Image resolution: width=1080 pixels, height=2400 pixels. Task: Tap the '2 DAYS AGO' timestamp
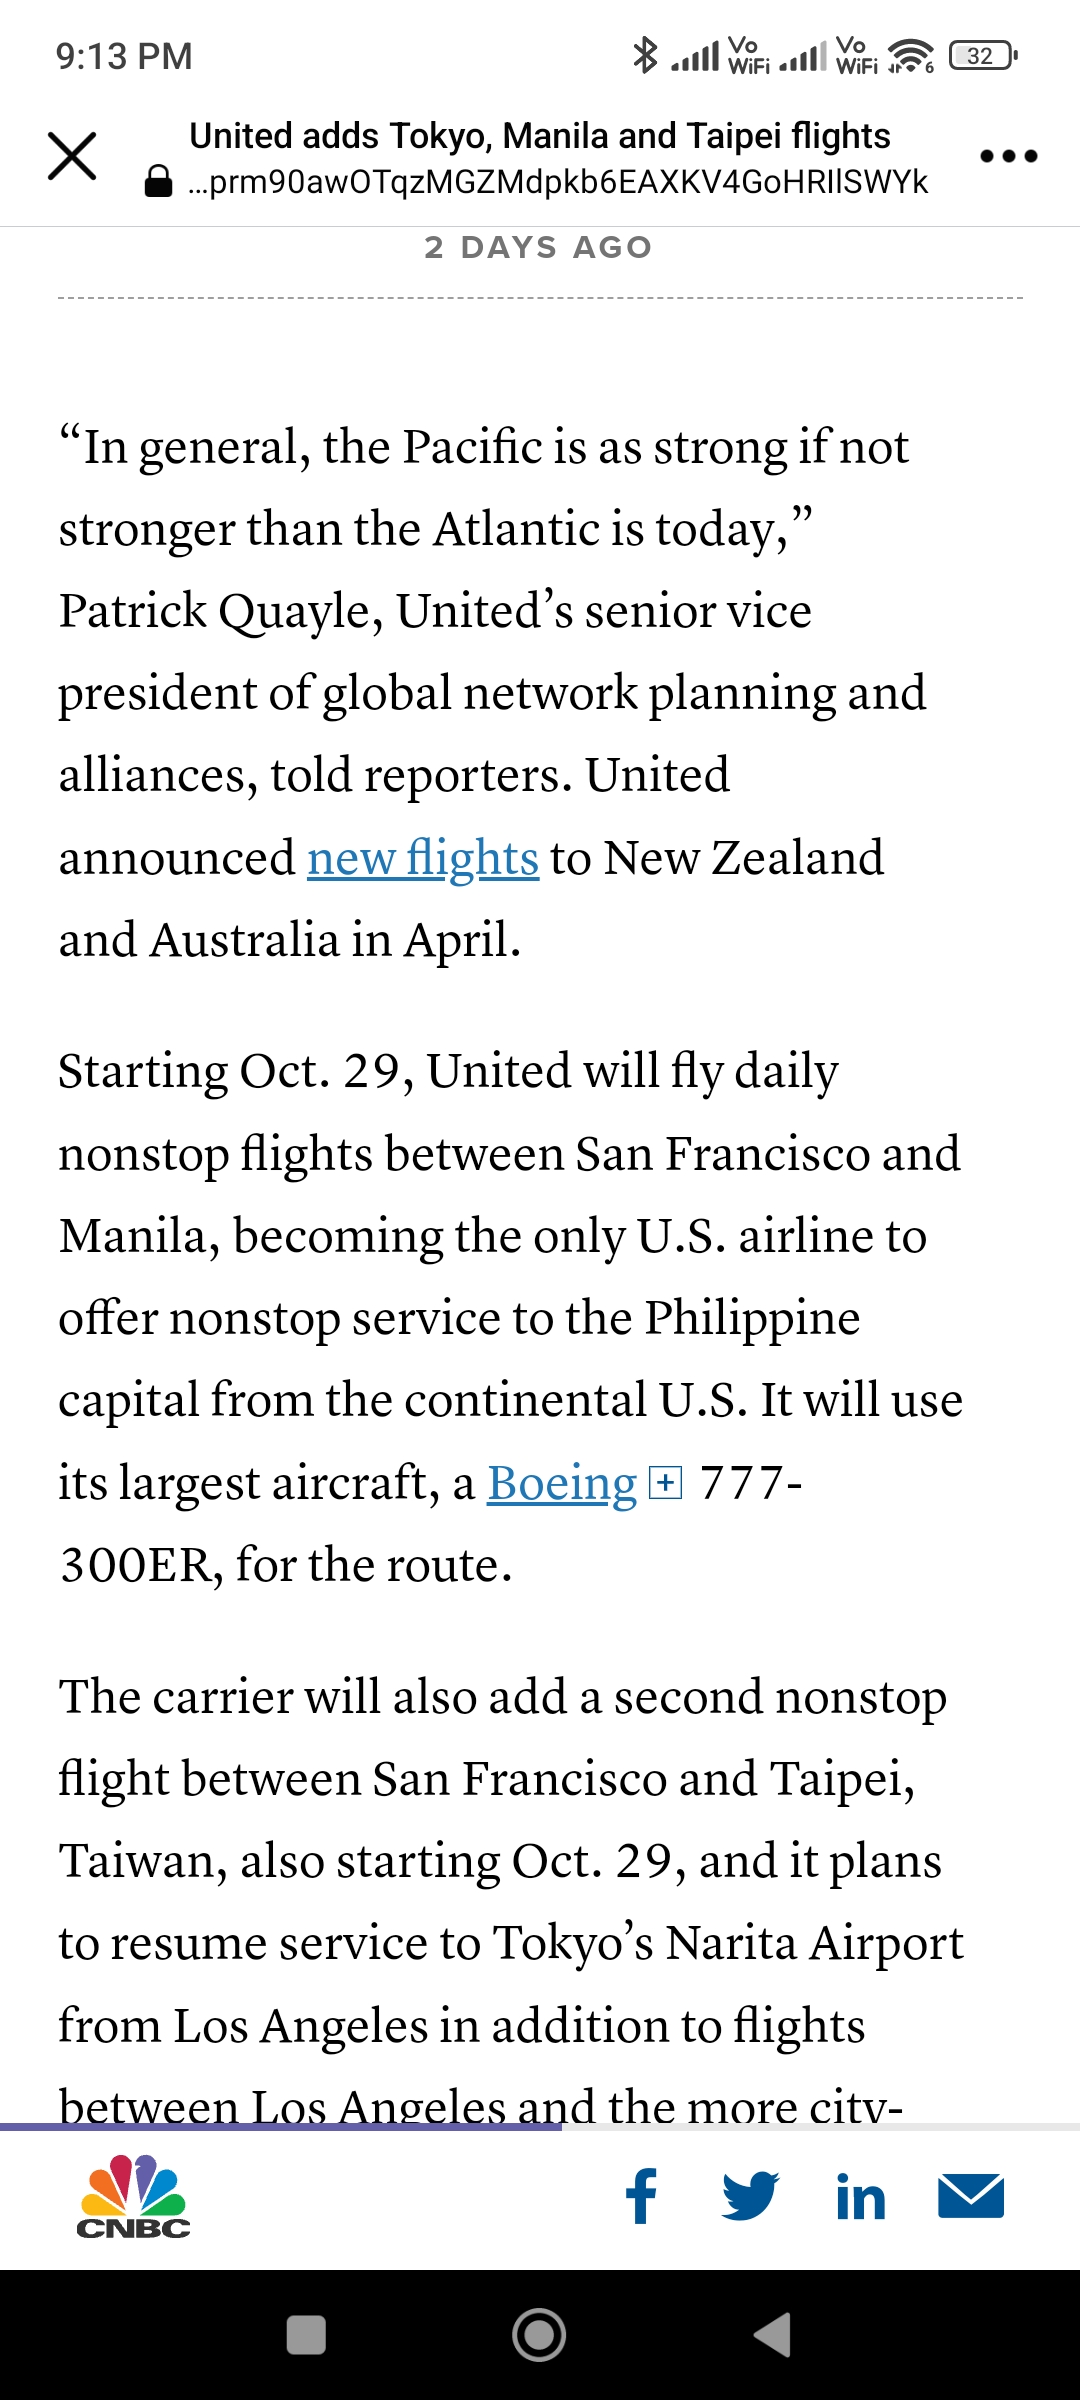(x=538, y=247)
